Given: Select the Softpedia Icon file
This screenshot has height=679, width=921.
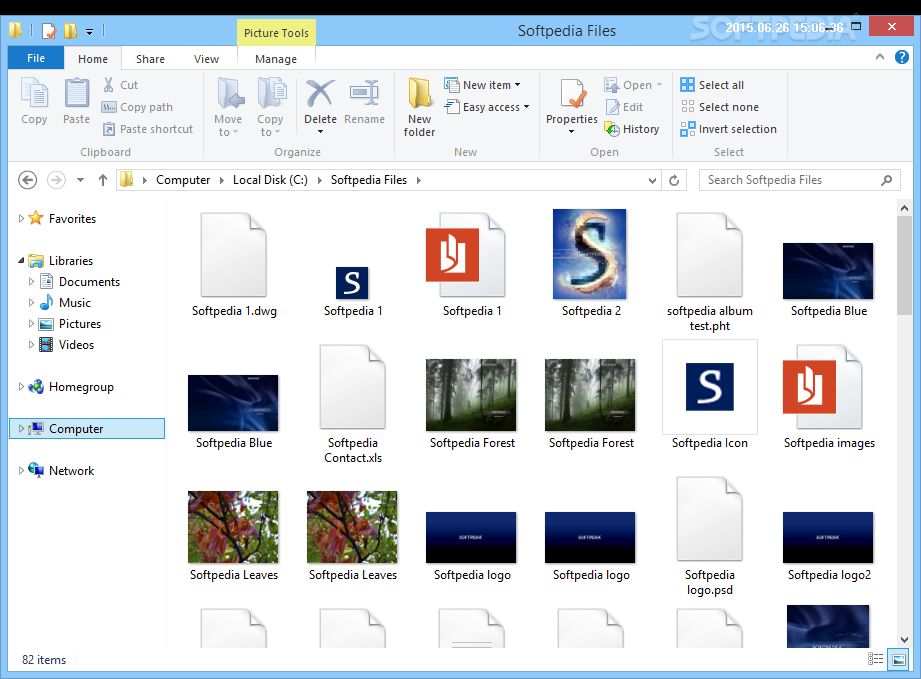Looking at the screenshot, I should pos(710,396).
